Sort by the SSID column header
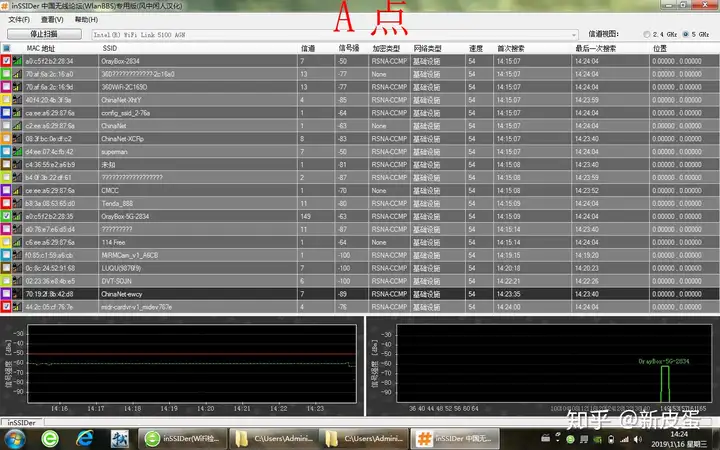This screenshot has width=720, height=450. click(x=110, y=48)
